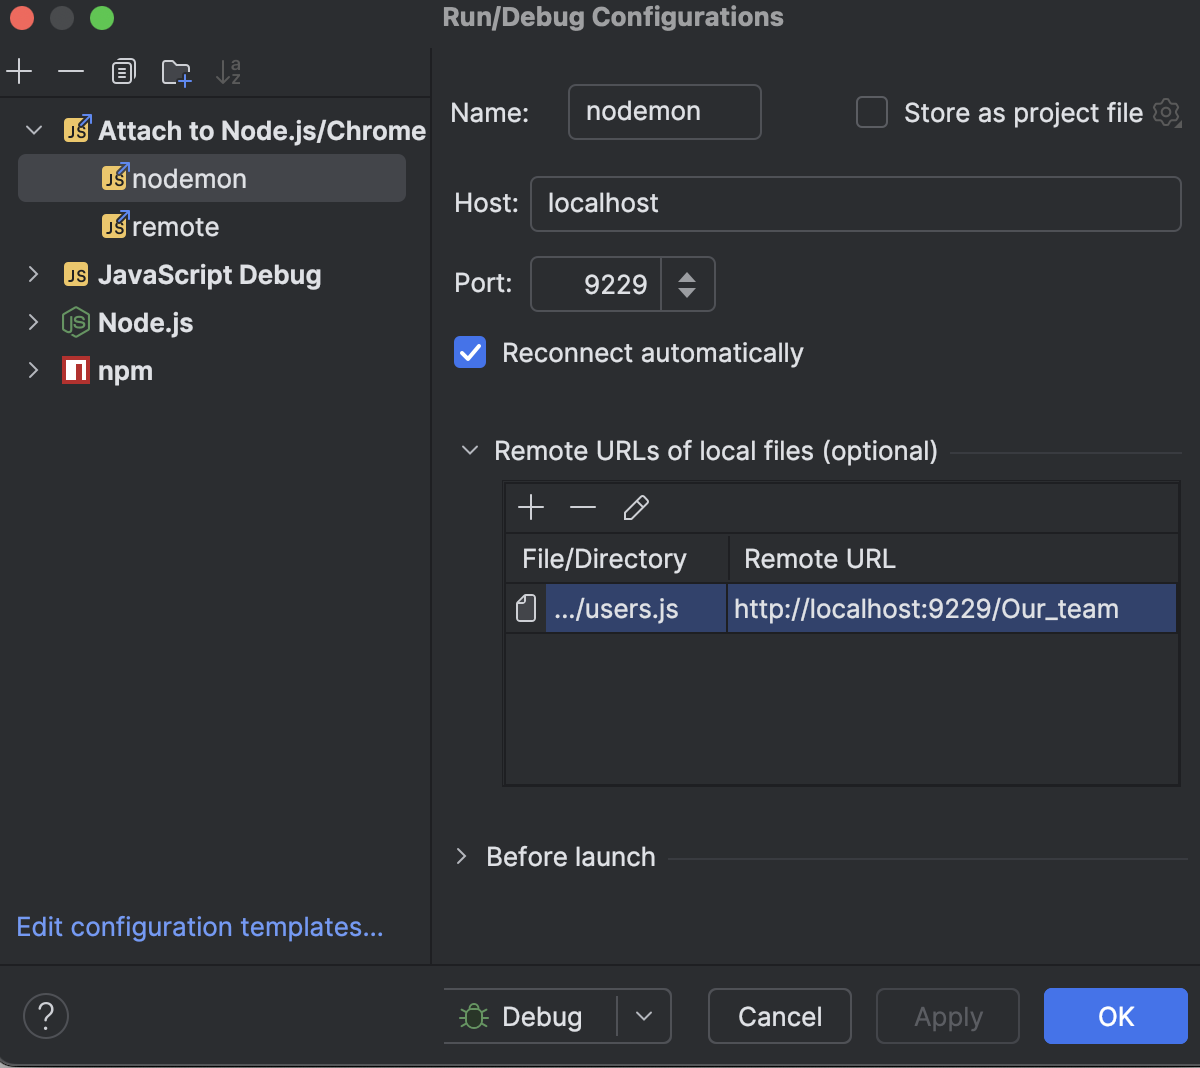Remove the selected configuration
The image size is (1200, 1068).
pyautogui.click(x=69, y=71)
